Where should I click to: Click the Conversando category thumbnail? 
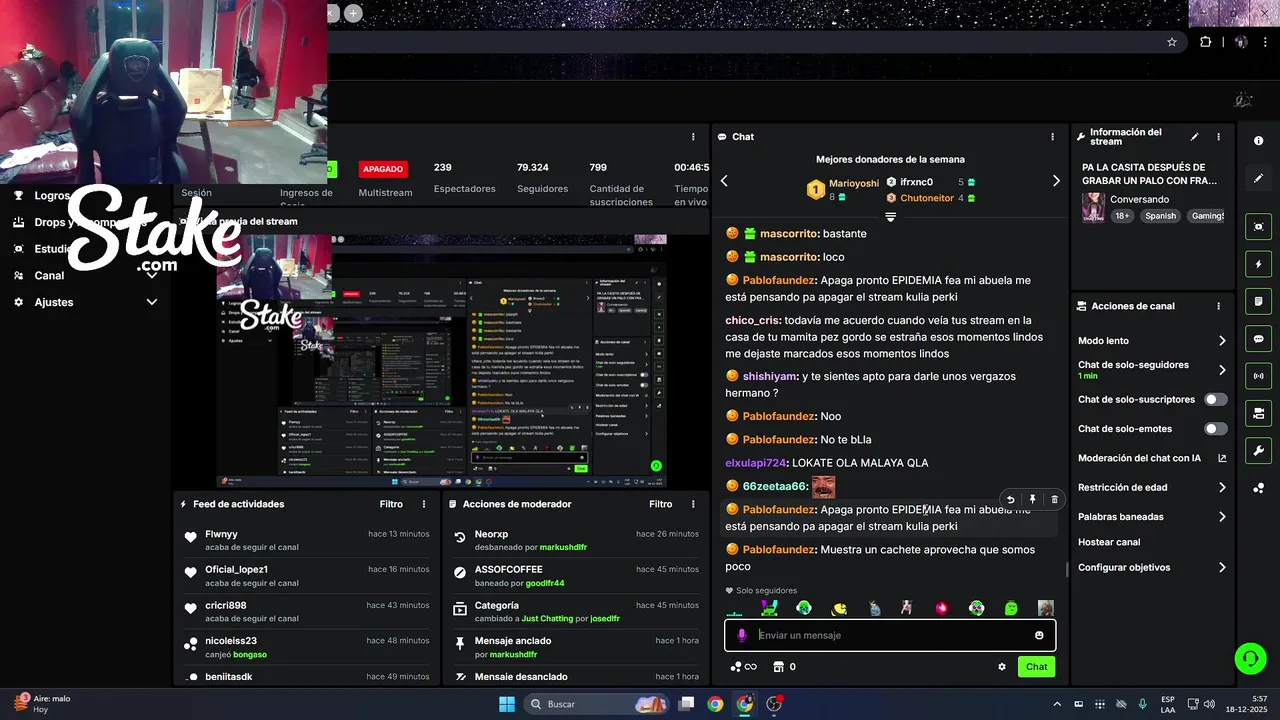click(x=1093, y=207)
